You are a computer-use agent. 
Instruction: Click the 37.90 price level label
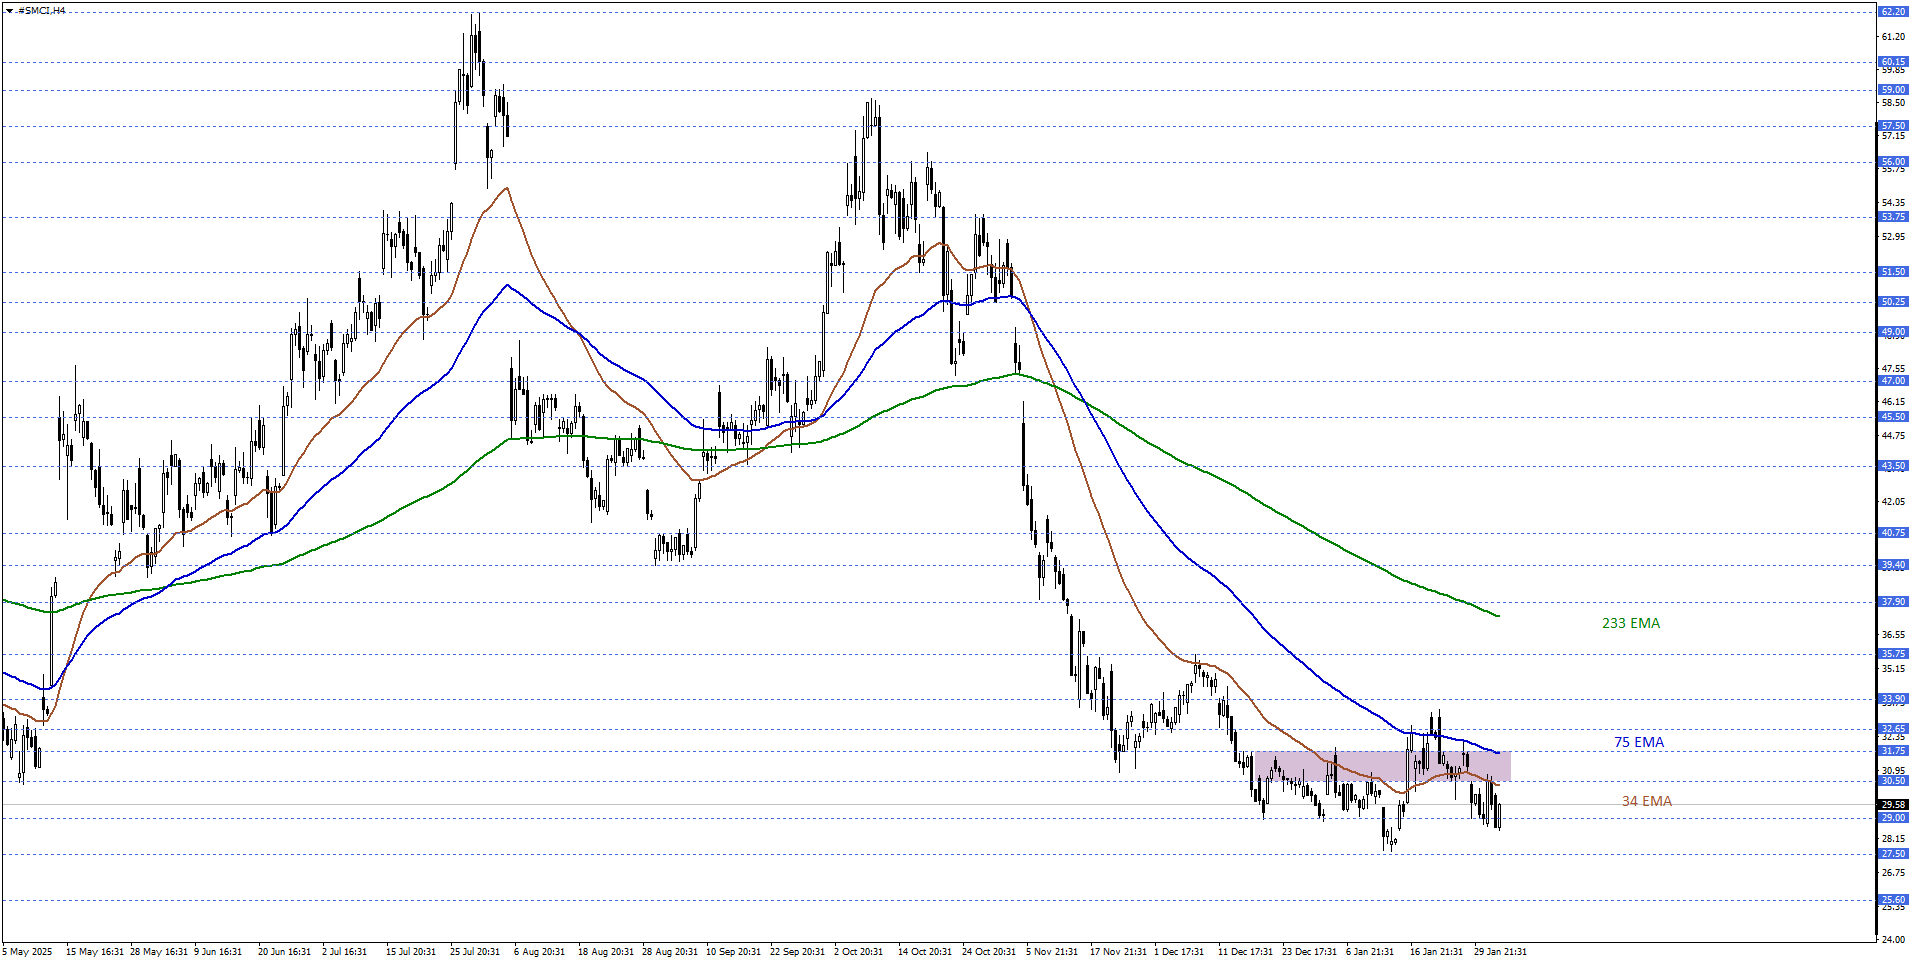pyautogui.click(x=1893, y=602)
